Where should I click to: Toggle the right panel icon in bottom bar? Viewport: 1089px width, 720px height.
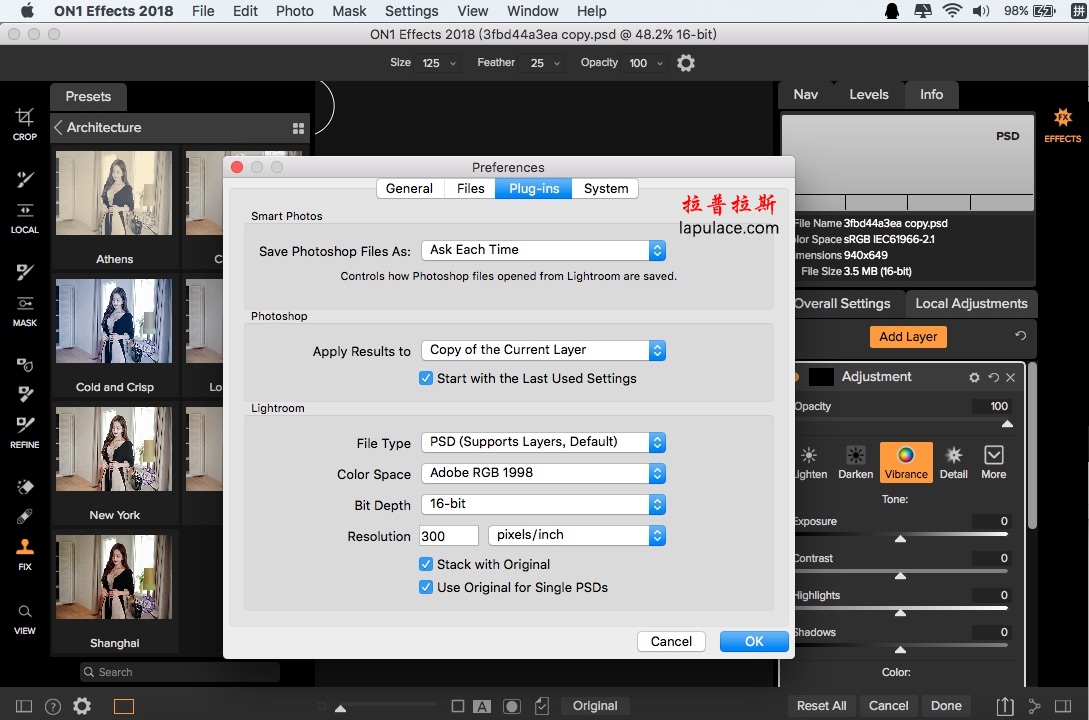1063,706
